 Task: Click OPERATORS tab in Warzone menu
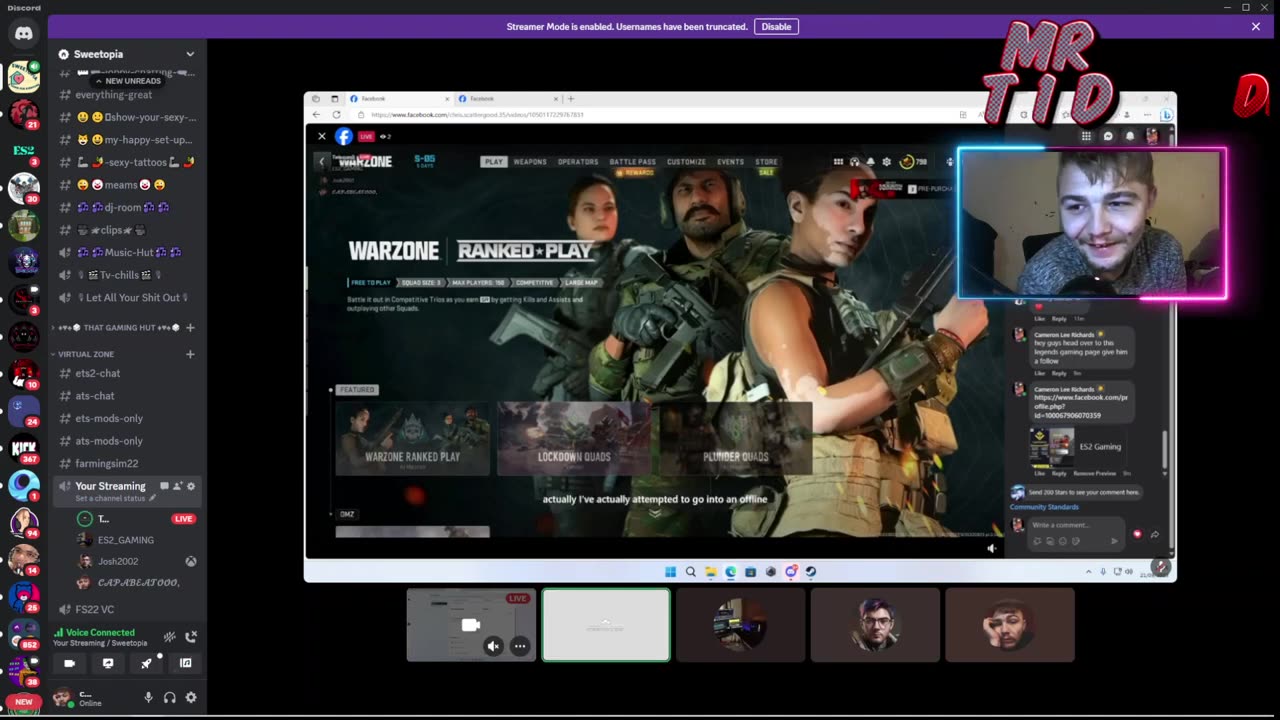pos(578,161)
